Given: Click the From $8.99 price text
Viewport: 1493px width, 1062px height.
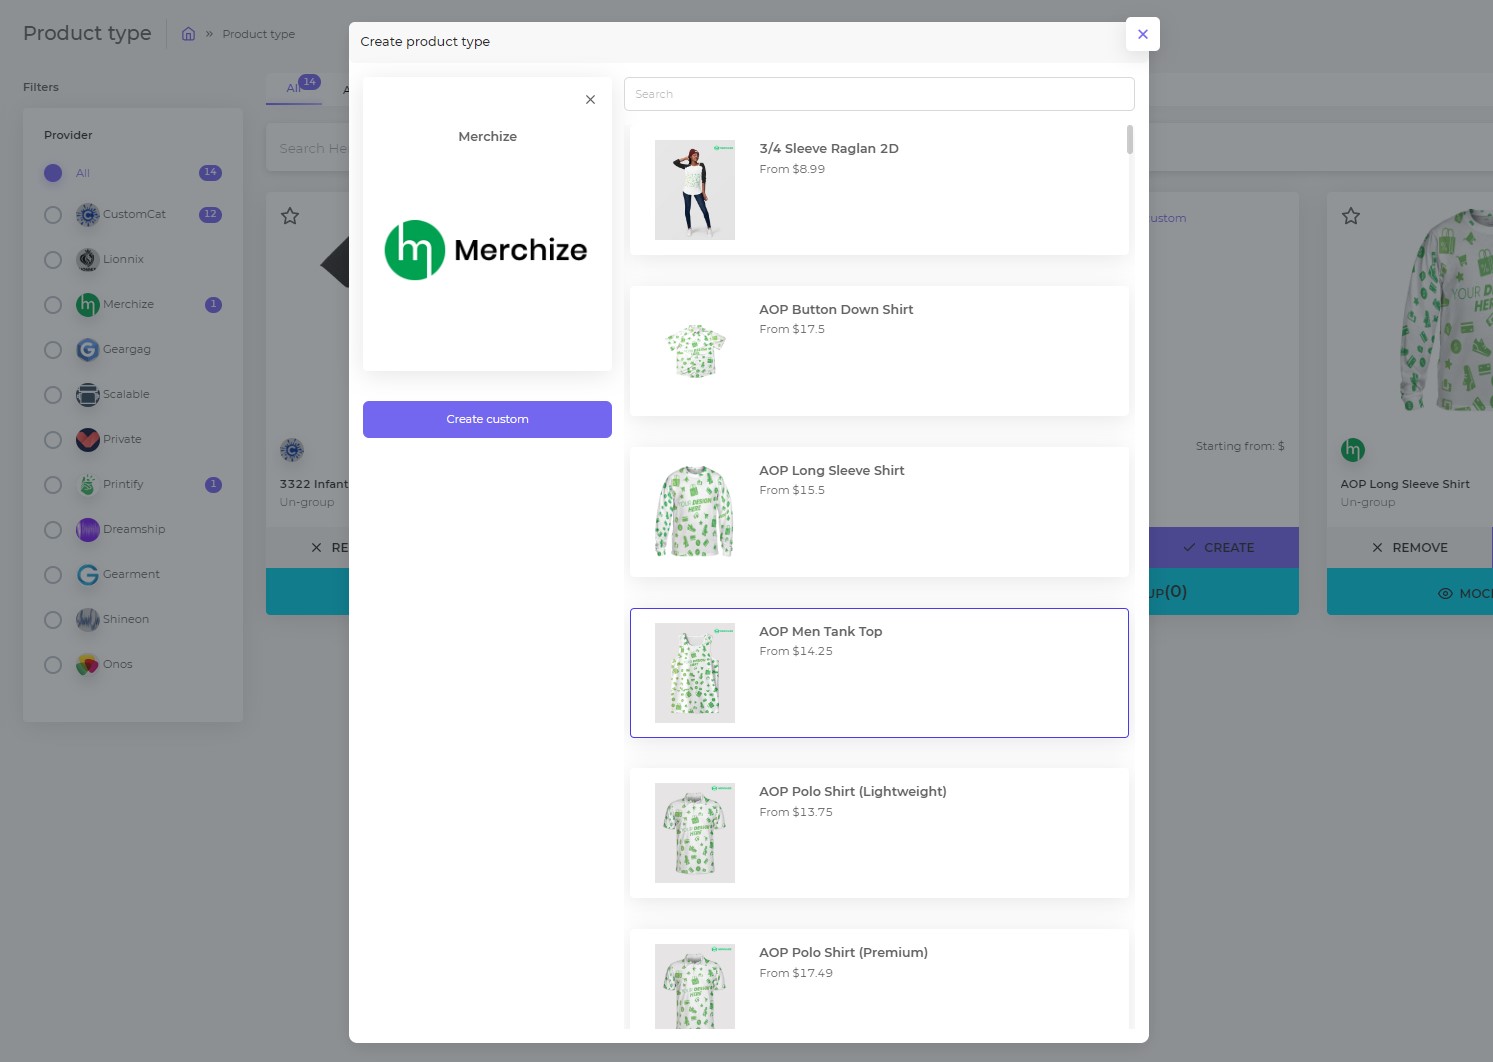Looking at the screenshot, I should coord(792,169).
